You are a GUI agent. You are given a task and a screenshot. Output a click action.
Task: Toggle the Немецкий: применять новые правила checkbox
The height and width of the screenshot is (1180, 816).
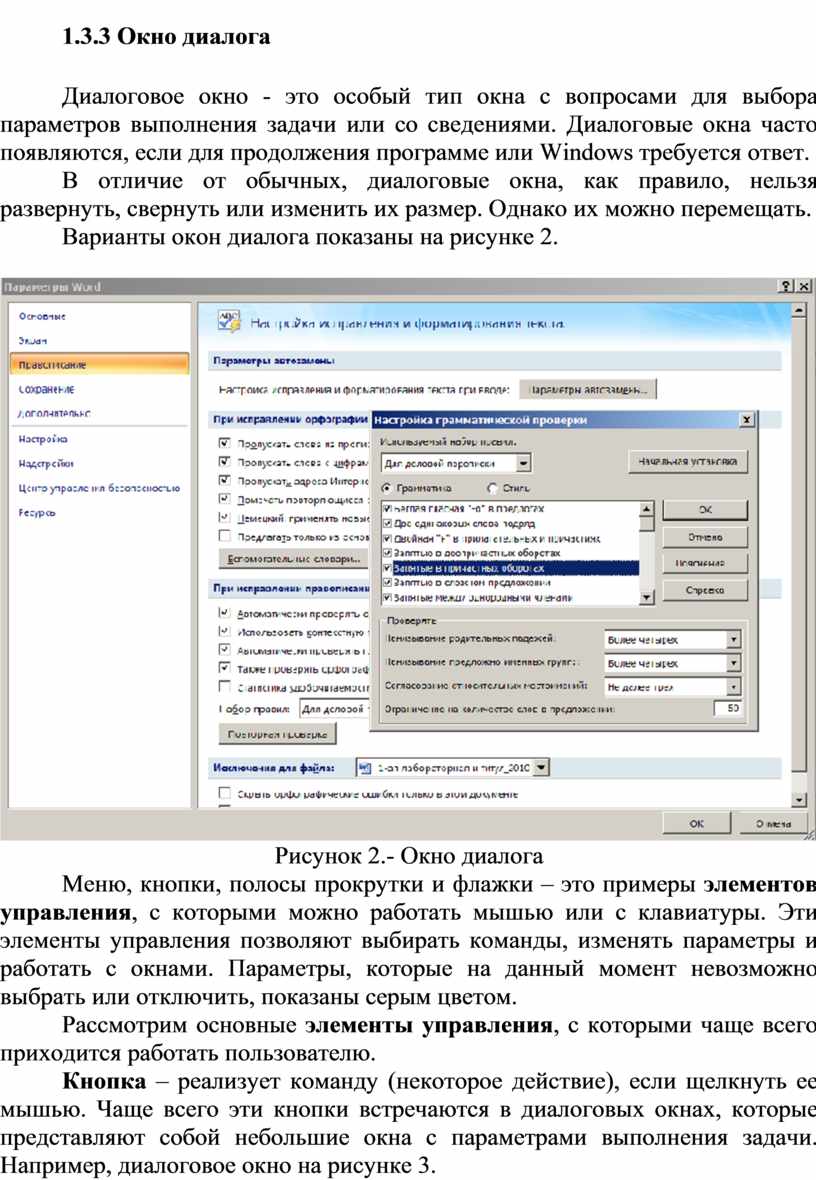click(224, 517)
